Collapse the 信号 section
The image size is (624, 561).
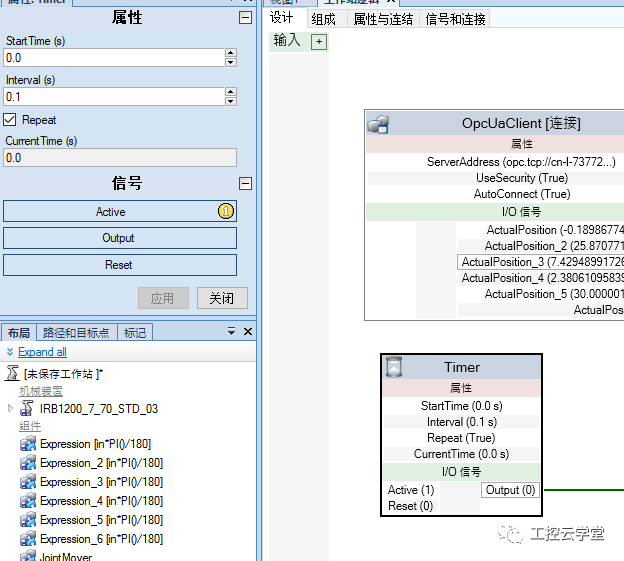(x=245, y=183)
